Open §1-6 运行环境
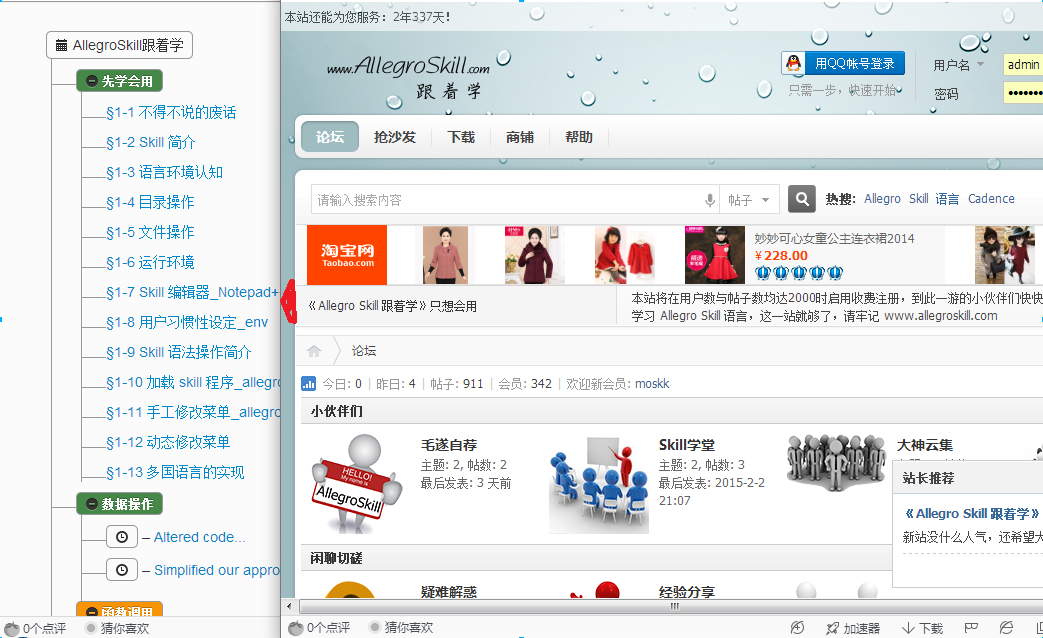 150,262
